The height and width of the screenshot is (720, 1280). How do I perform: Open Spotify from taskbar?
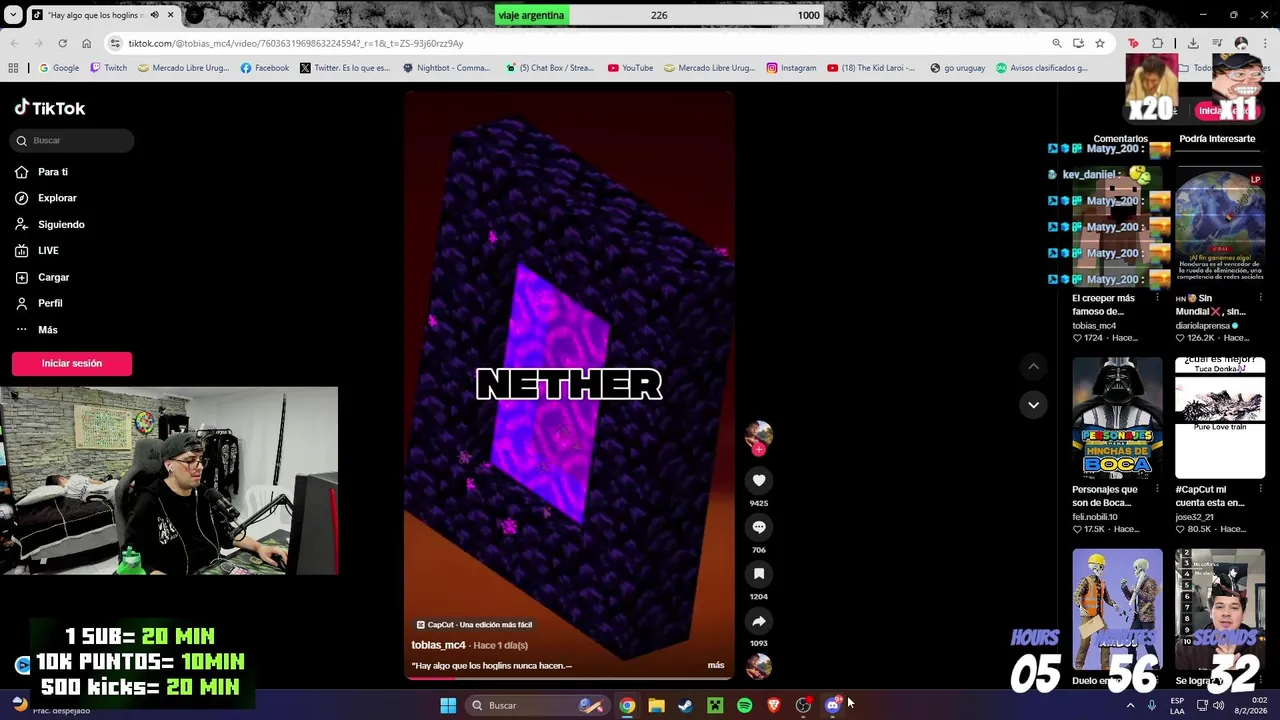744,705
